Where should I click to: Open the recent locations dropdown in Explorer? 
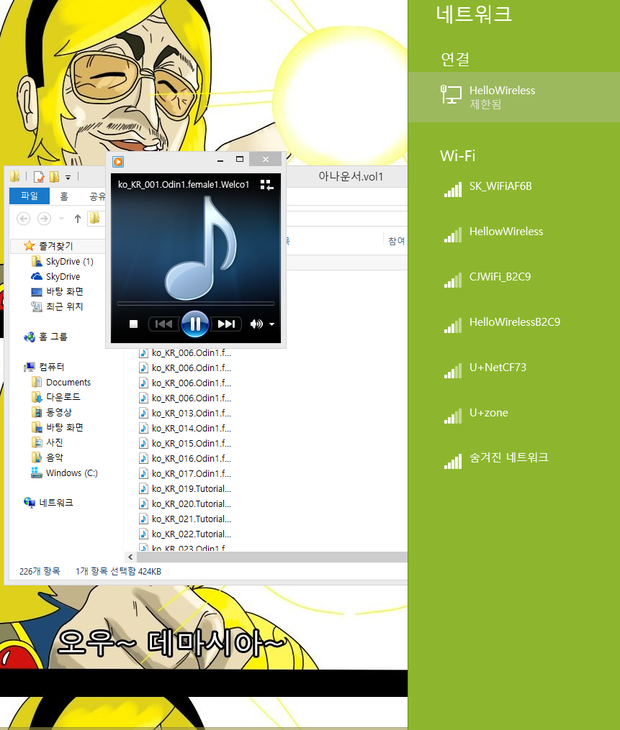tap(61, 218)
